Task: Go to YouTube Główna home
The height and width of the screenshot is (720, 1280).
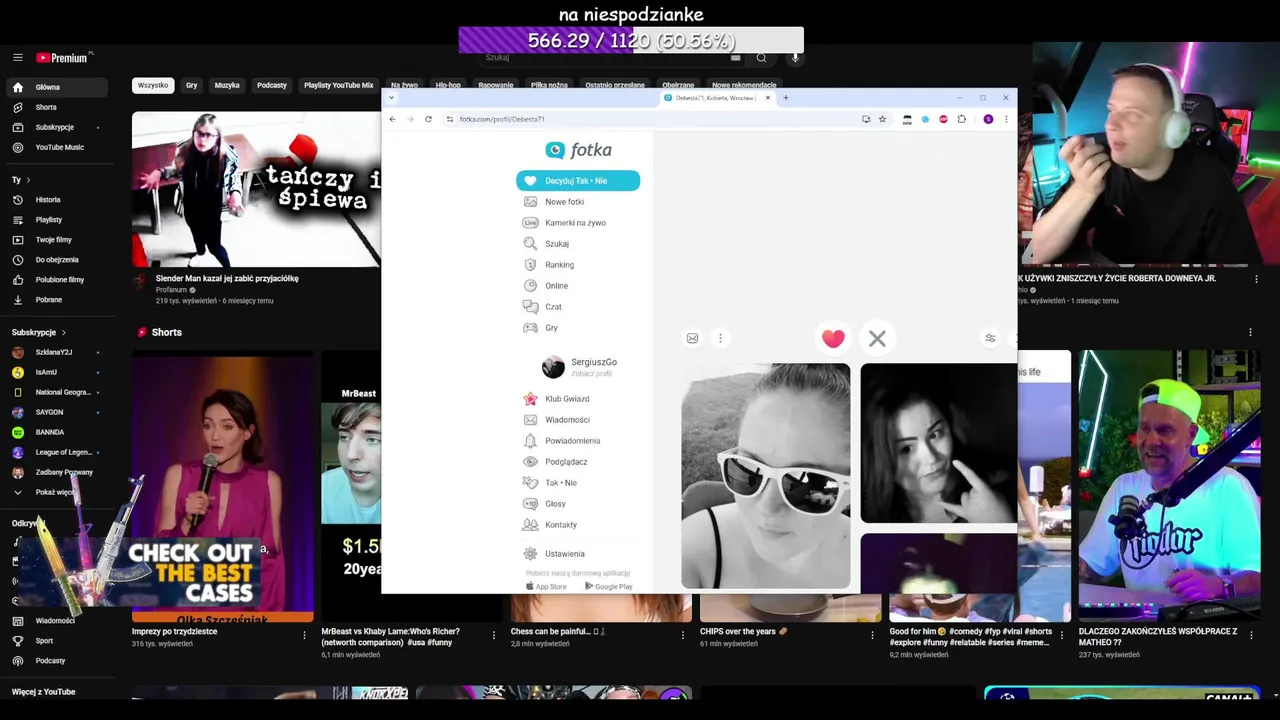Action: (x=57, y=87)
